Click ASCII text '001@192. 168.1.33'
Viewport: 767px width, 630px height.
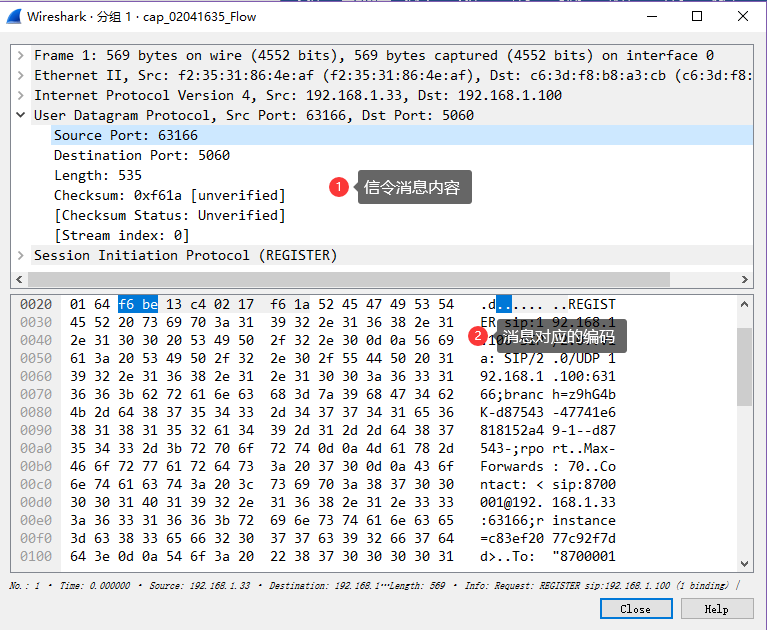click(x=548, y=502)
